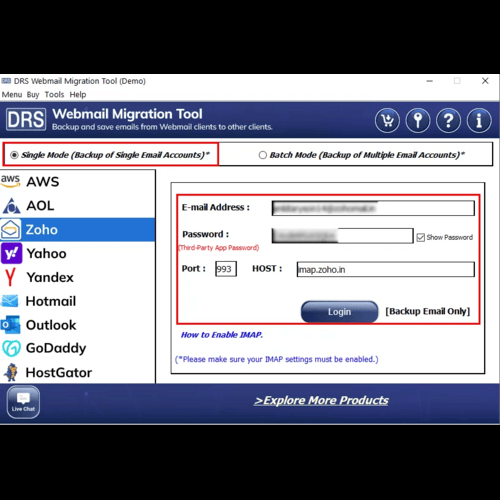500x500 pixels.
Task: Click the Login button
Action: (x=339, y=312)
